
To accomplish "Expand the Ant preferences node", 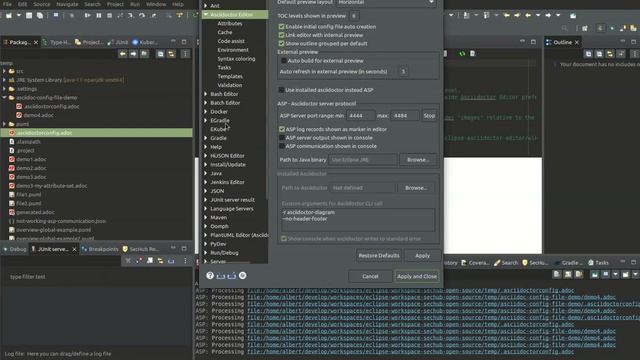I will (x=206, y=6).
